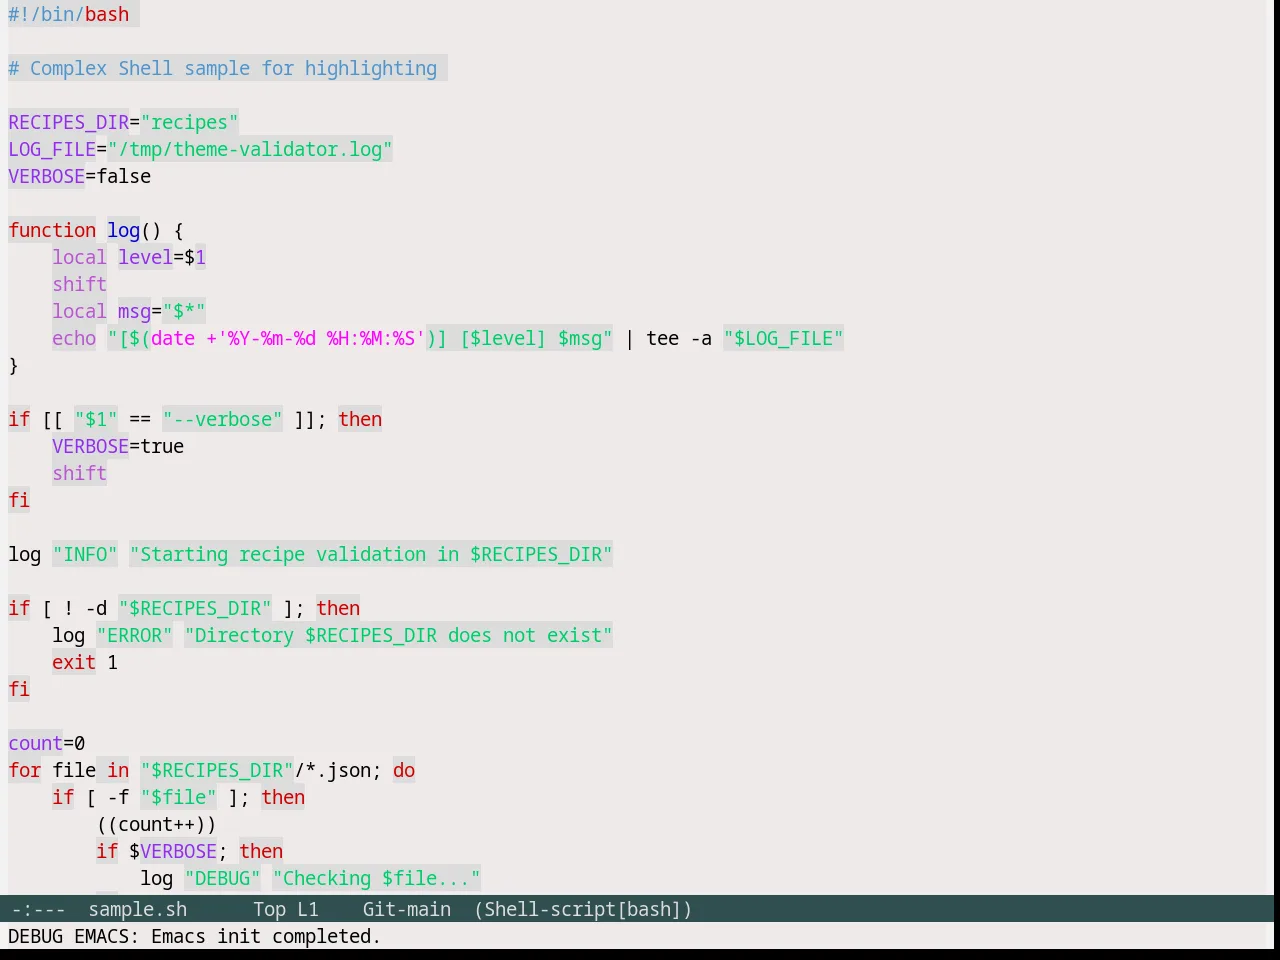Viewport: 1280px width, 960px height.
Task: Click the count=0 variable line
Action: [x=47, y=743]
